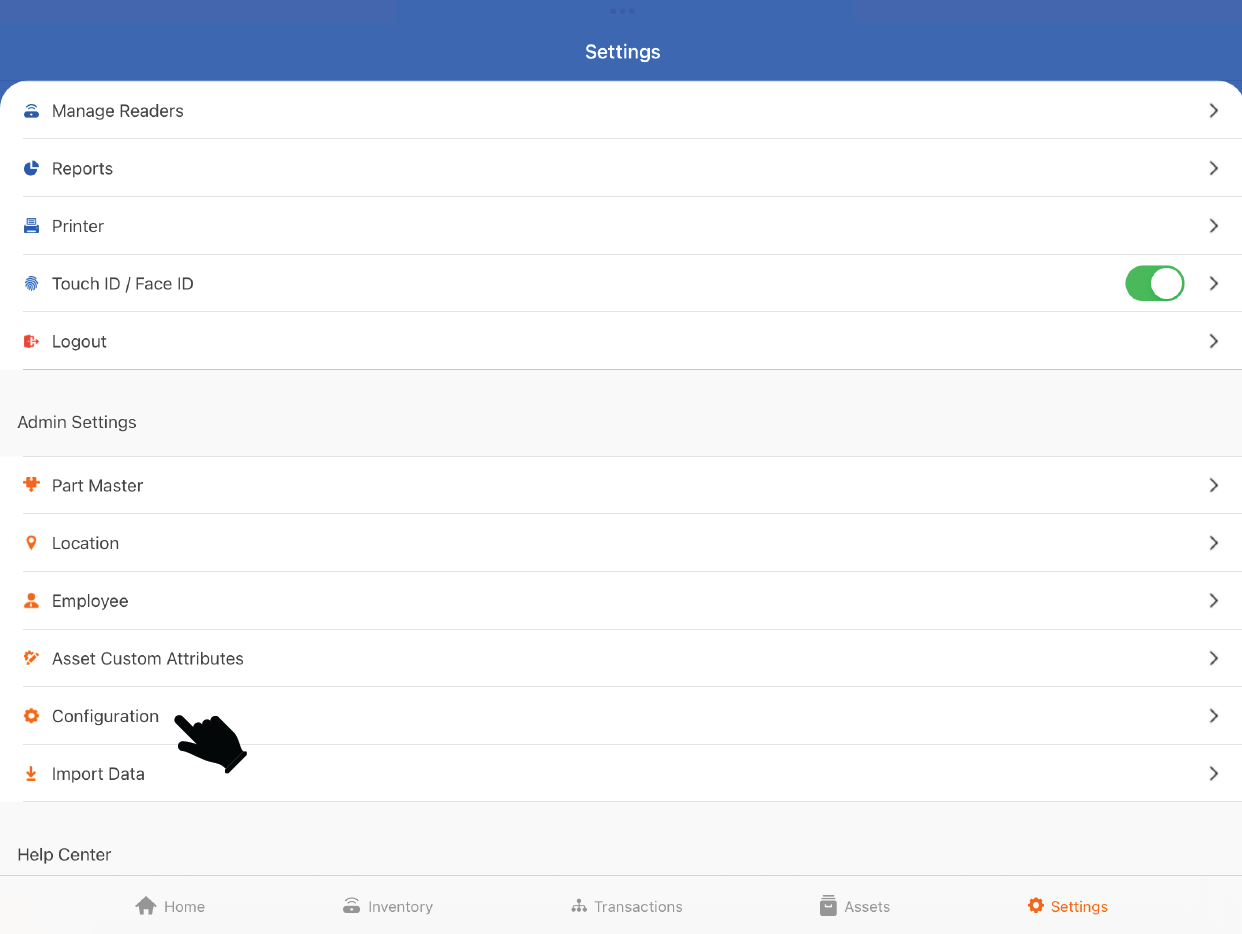Expand Manage Readers using its chevron
The image size is (1242, 934).
pos(1213,111)
